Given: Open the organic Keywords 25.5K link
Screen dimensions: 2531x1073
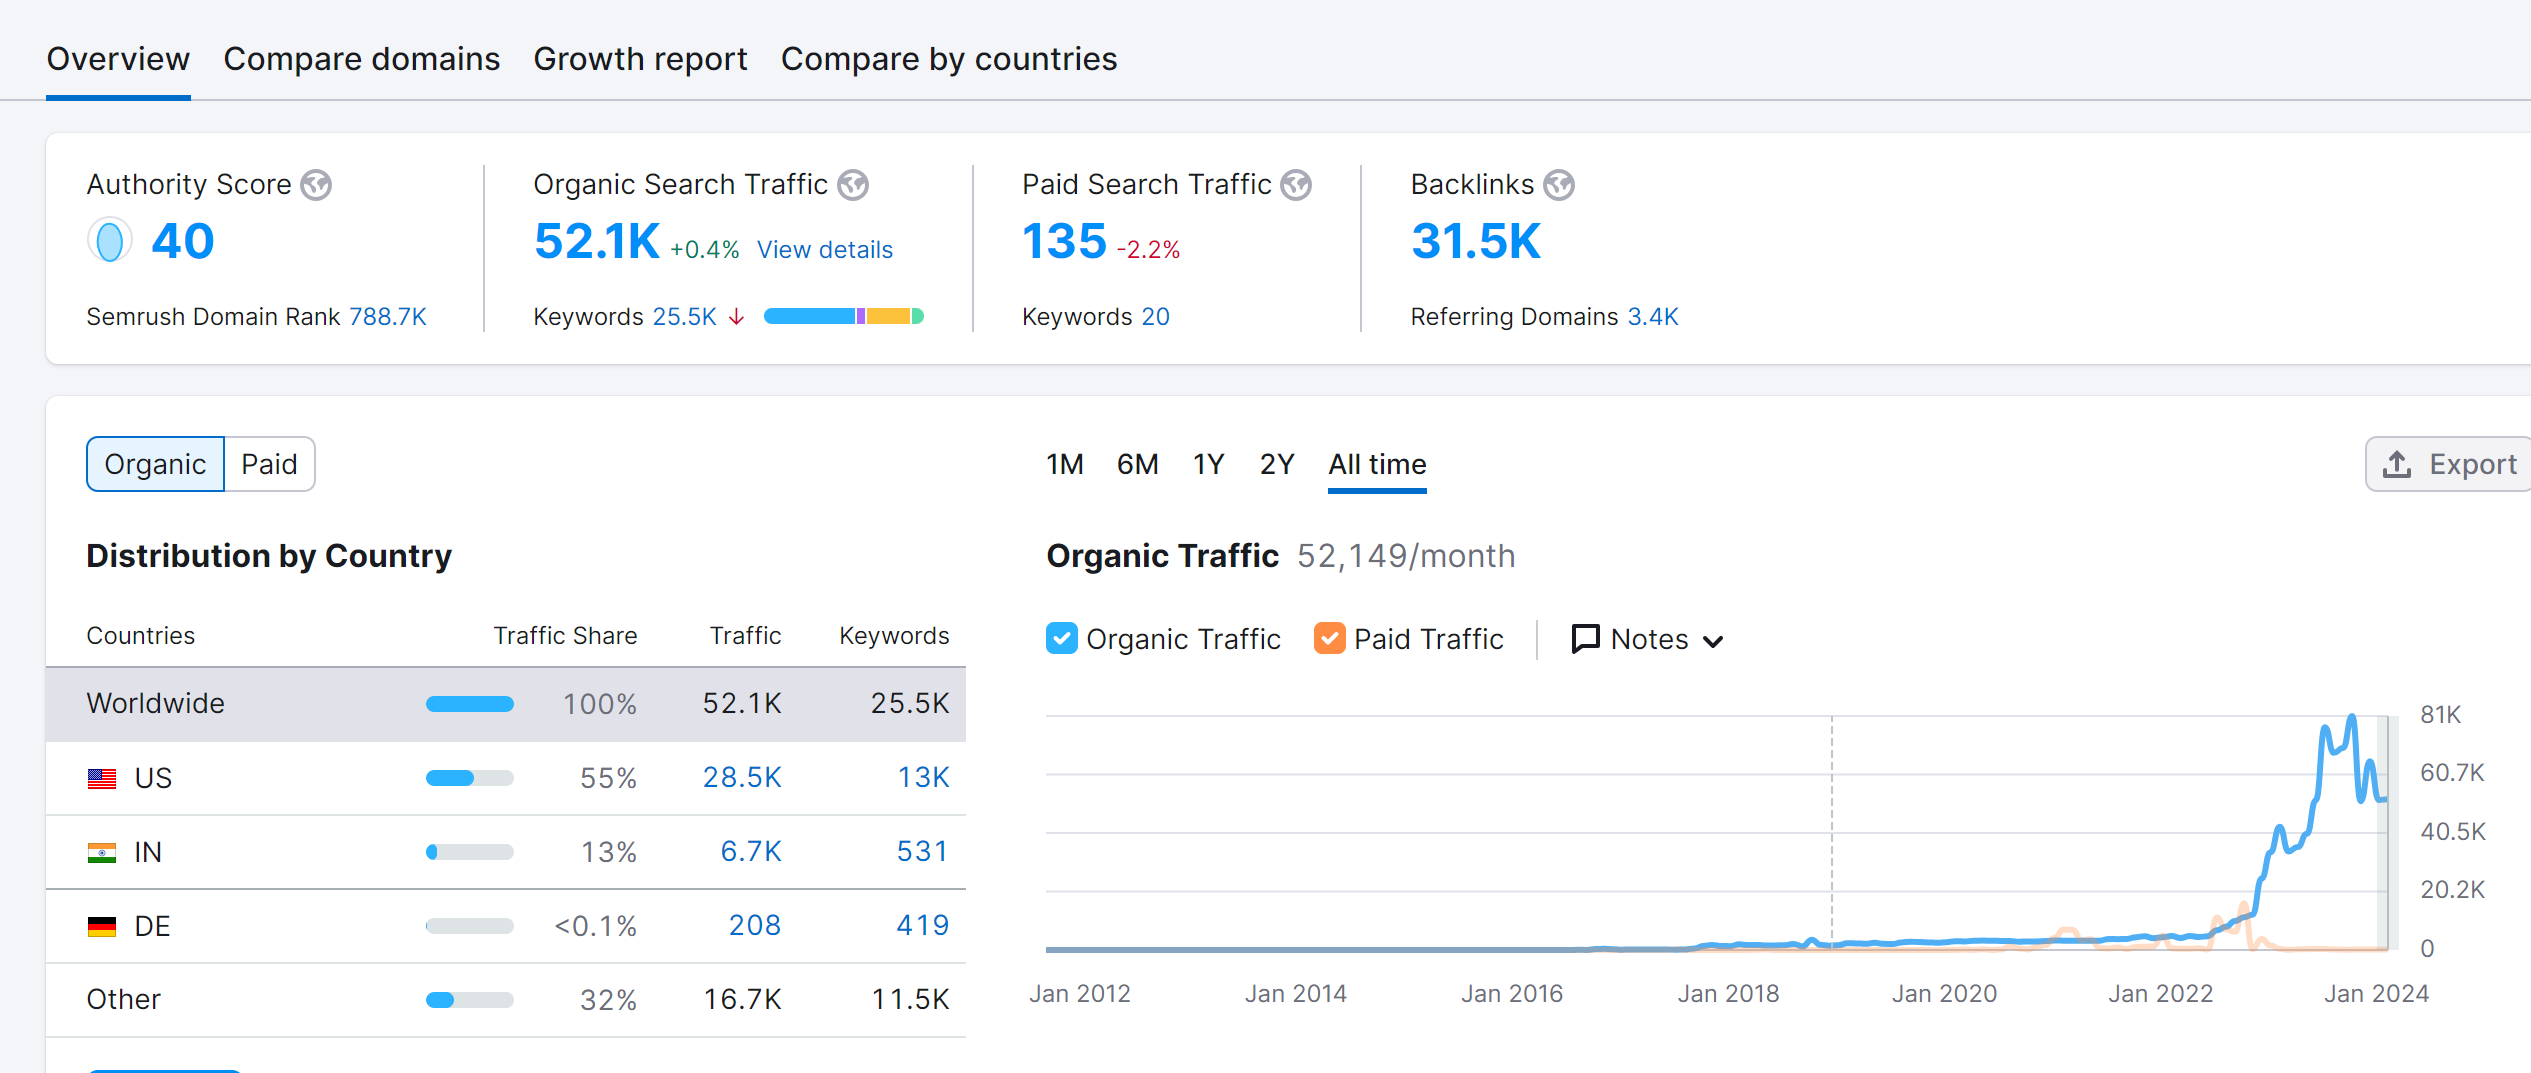Looking at the screenshot, I should [x=685, y=317].
